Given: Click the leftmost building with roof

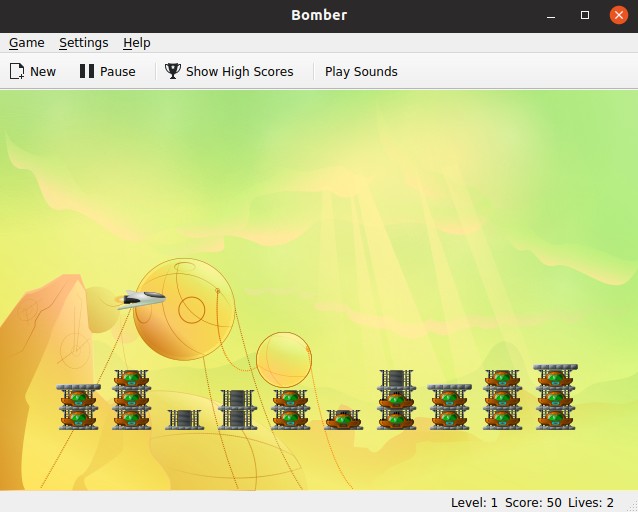Looking at the screenshot, I should pyautogui.click(x=79, y=407).
